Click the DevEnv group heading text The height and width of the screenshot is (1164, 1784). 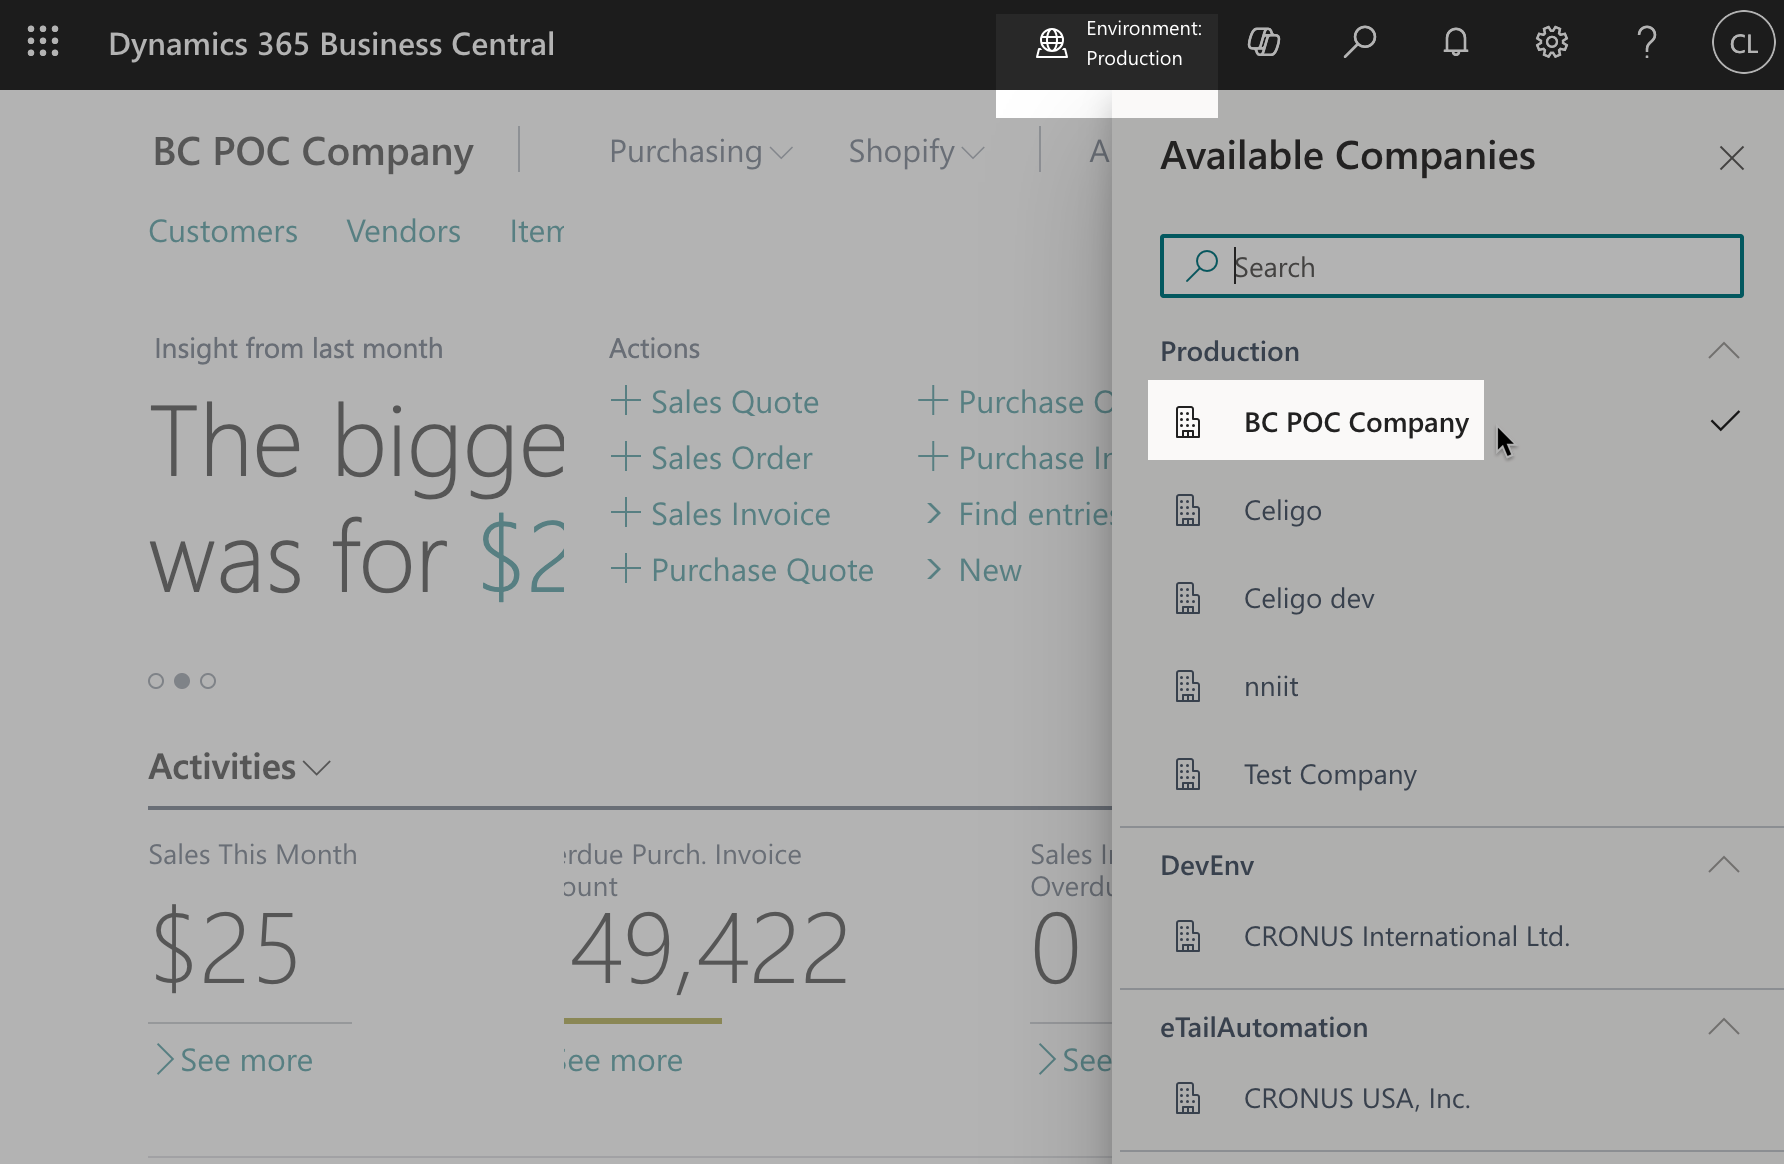click(x=1207, y=865)
